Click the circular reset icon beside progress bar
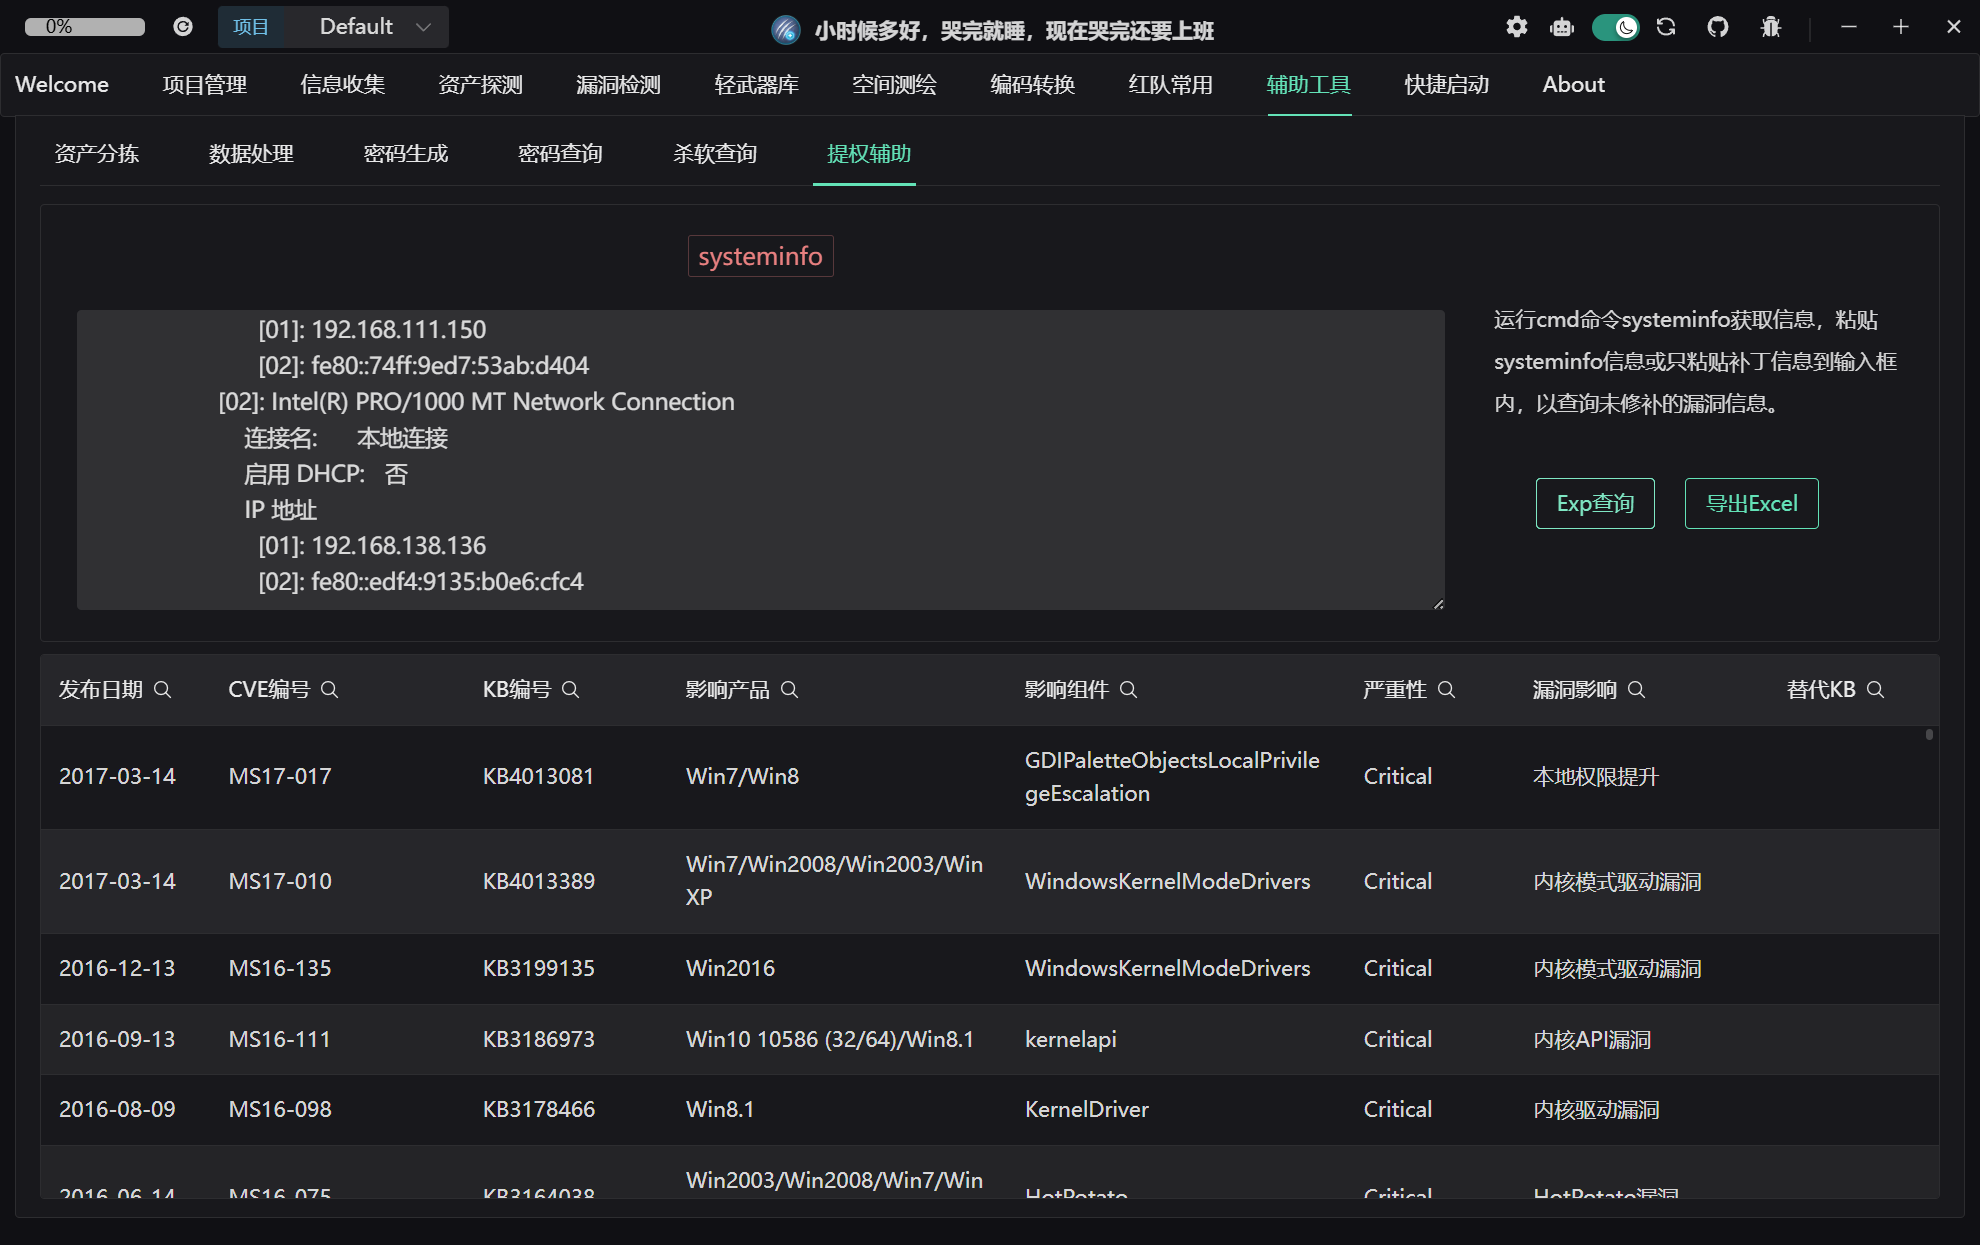This screenshot has height=1245, width=1980. [x=183, y=27]
